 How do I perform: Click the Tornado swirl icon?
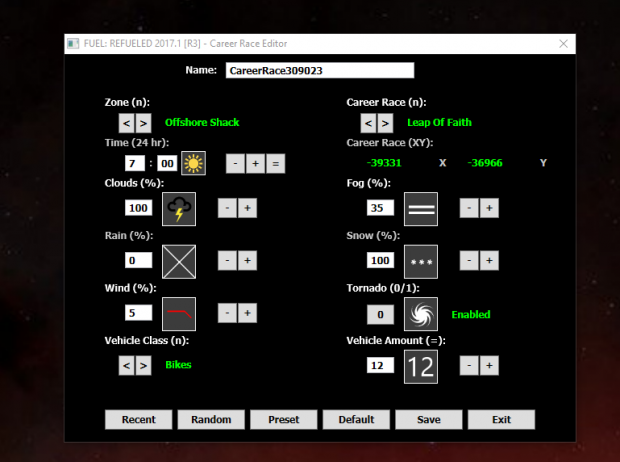pos(421,314)
